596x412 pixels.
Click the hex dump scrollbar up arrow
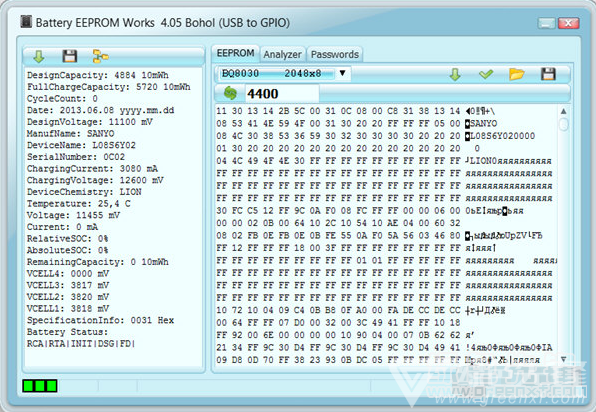564,111
